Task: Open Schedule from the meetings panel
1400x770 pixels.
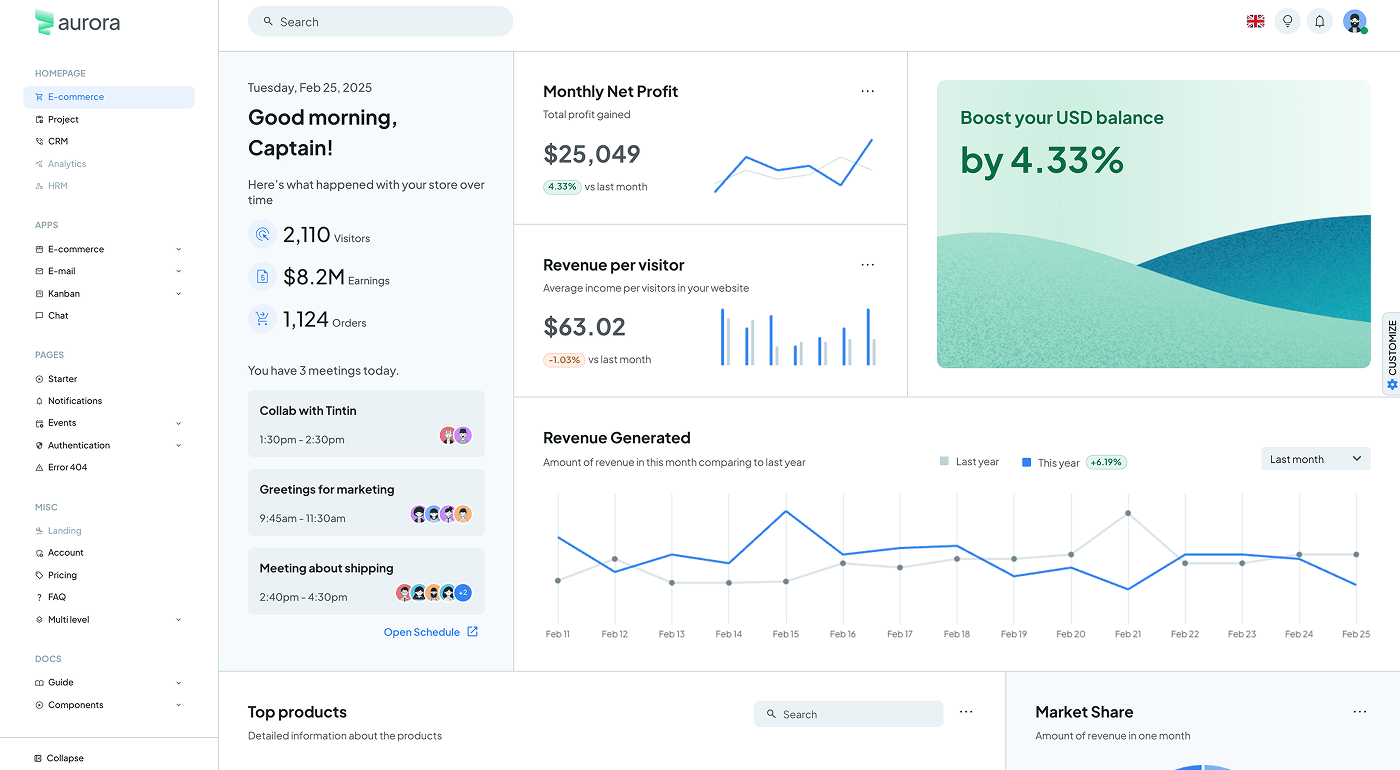Action: tap(422, 631)
